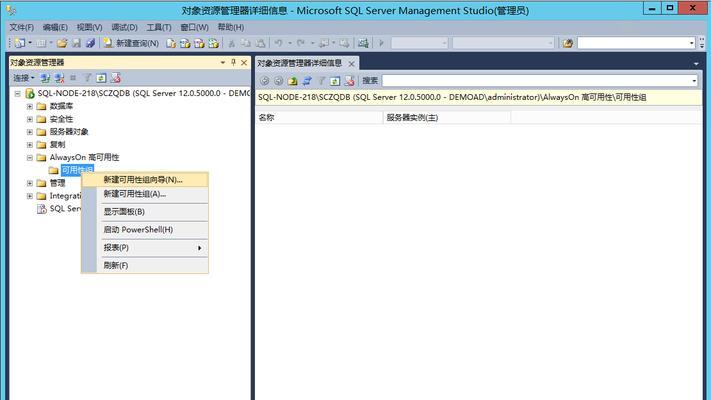The image size is (711, 400).
Task: Click the Paste icon in main toolbar
Action: 260,43
